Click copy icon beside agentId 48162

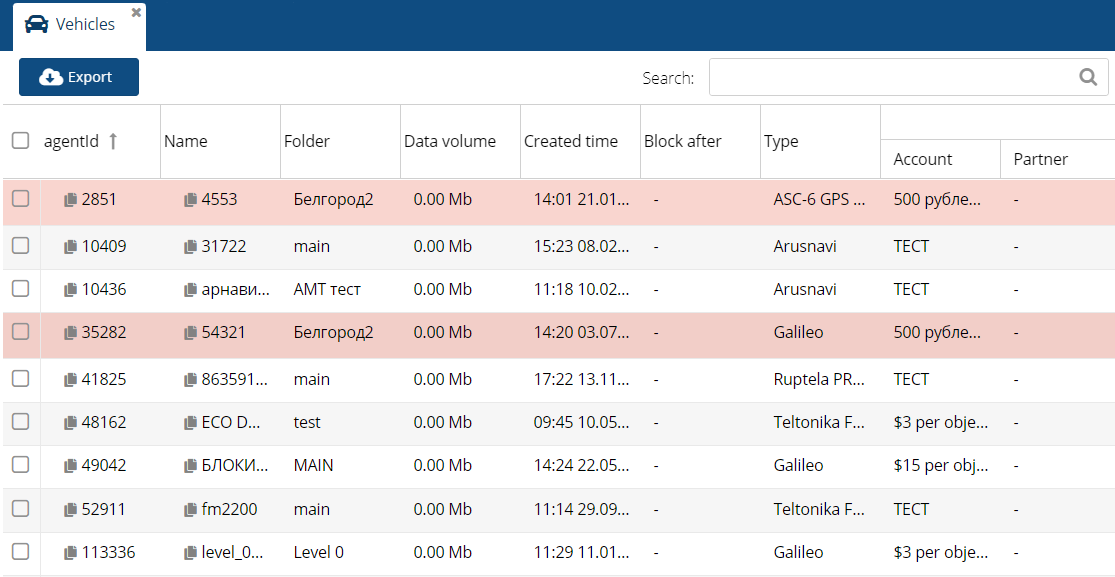click(70, 423)
